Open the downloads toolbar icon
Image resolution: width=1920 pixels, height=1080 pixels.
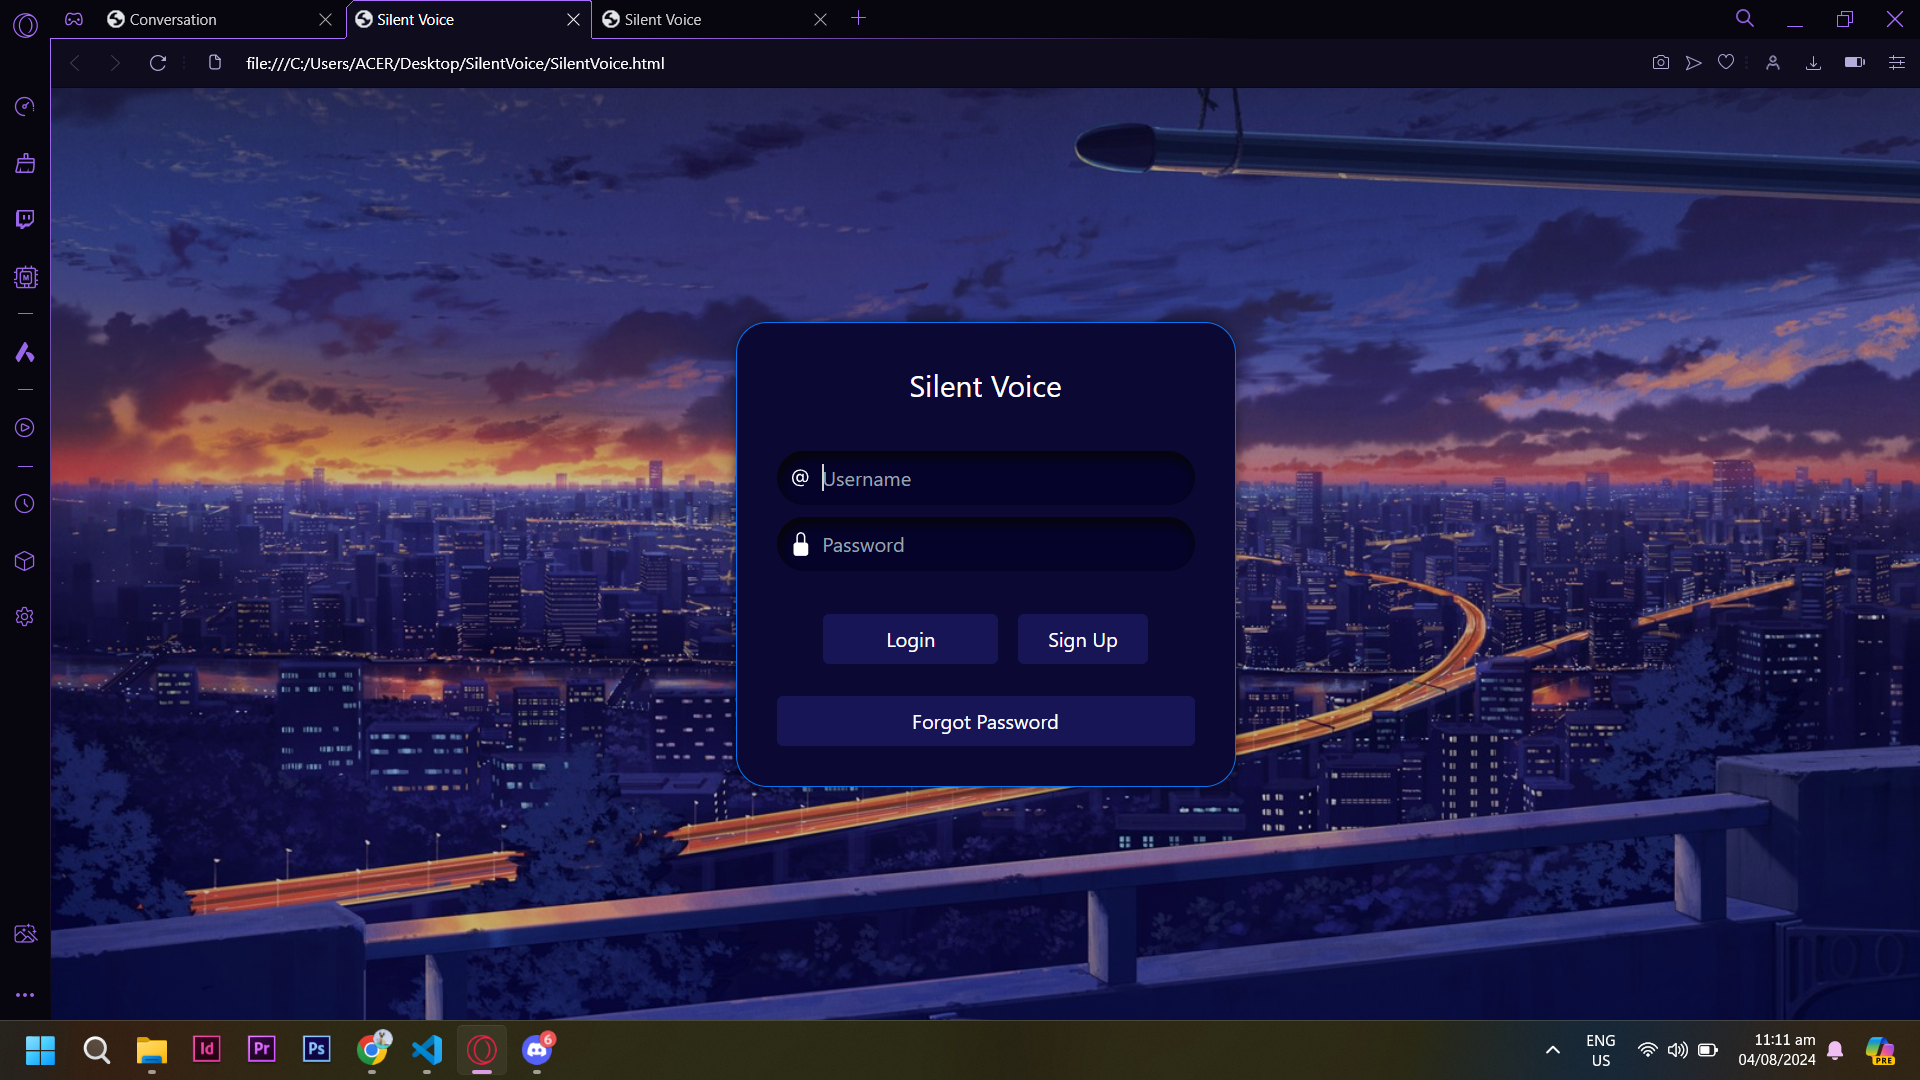1813,63
